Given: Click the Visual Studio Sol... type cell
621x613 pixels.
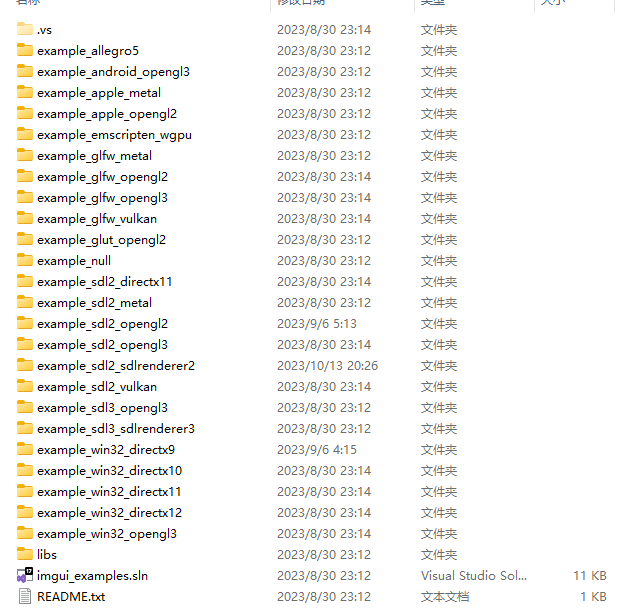Looking at the screenshot, I should [474, 575].
